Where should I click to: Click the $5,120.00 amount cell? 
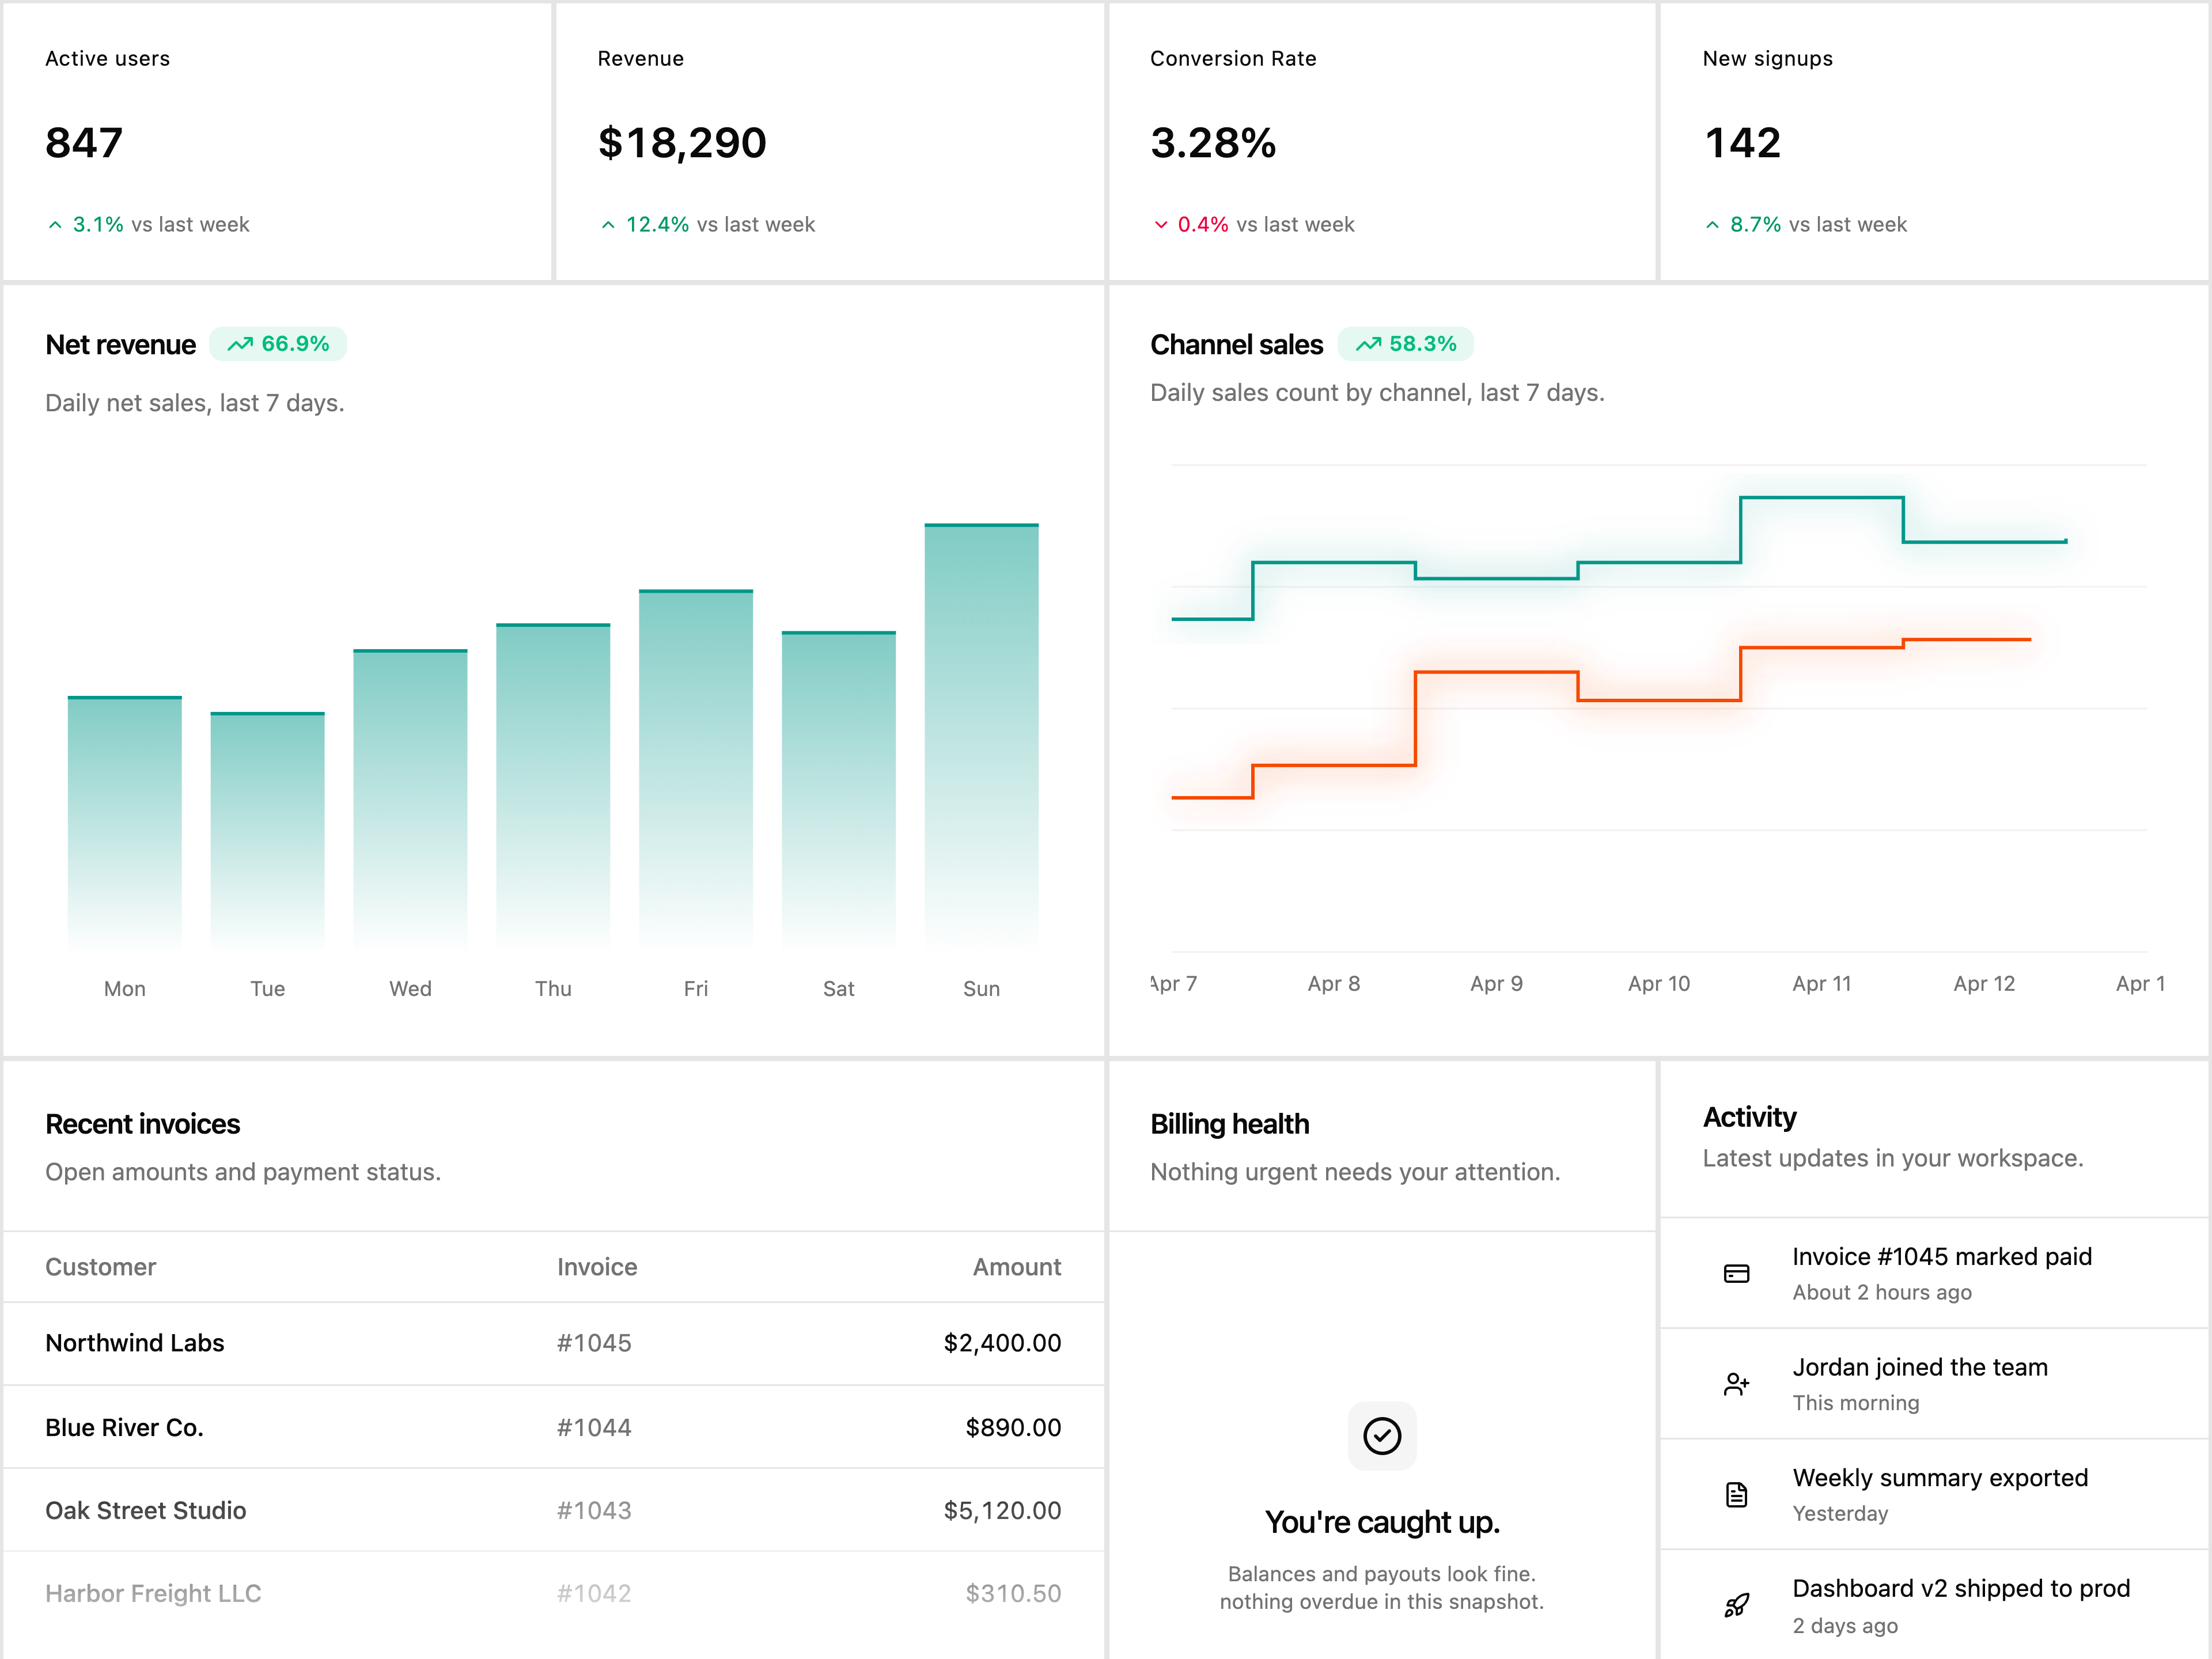[1003, 1510]
